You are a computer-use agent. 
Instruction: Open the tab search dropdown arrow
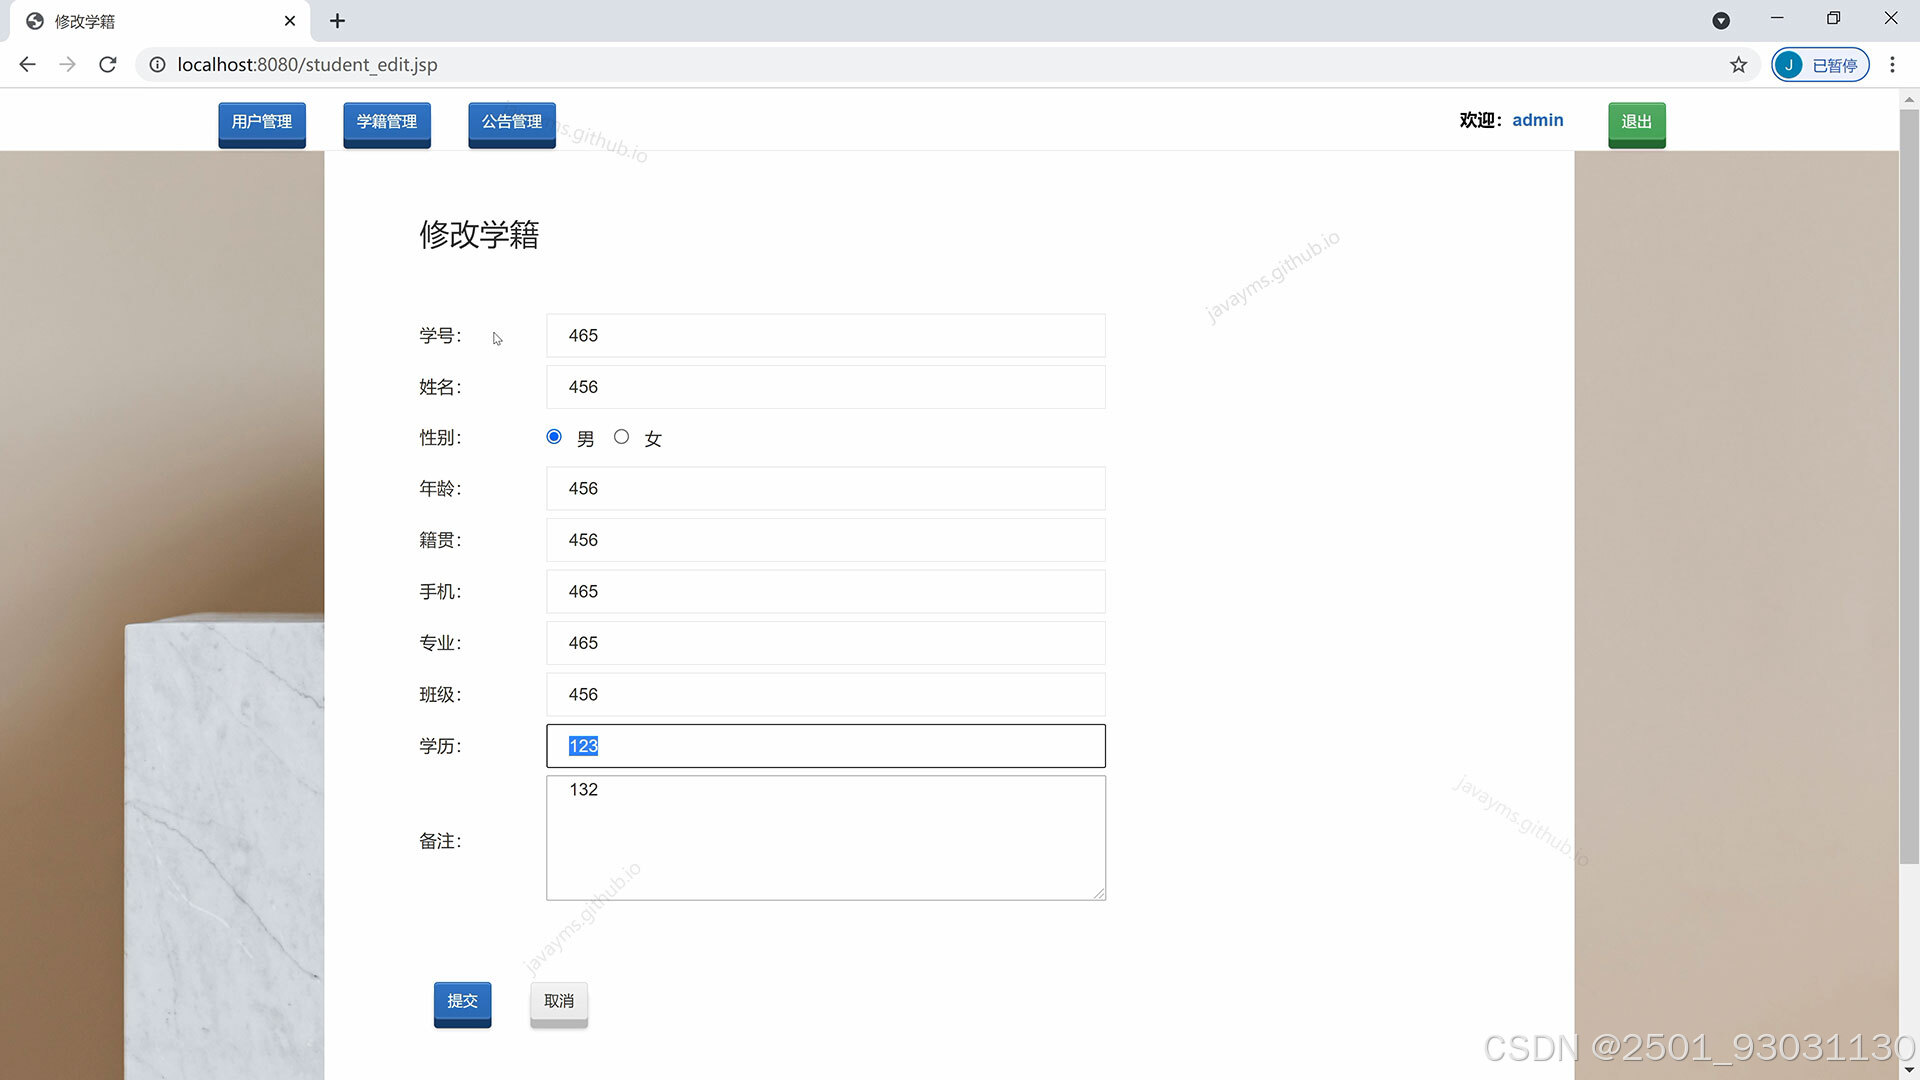[x=1721, y=21]
